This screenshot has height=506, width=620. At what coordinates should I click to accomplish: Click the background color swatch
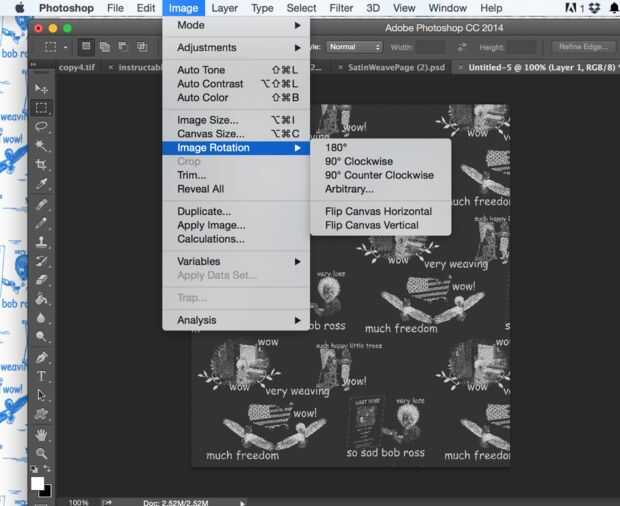point(47,493)
